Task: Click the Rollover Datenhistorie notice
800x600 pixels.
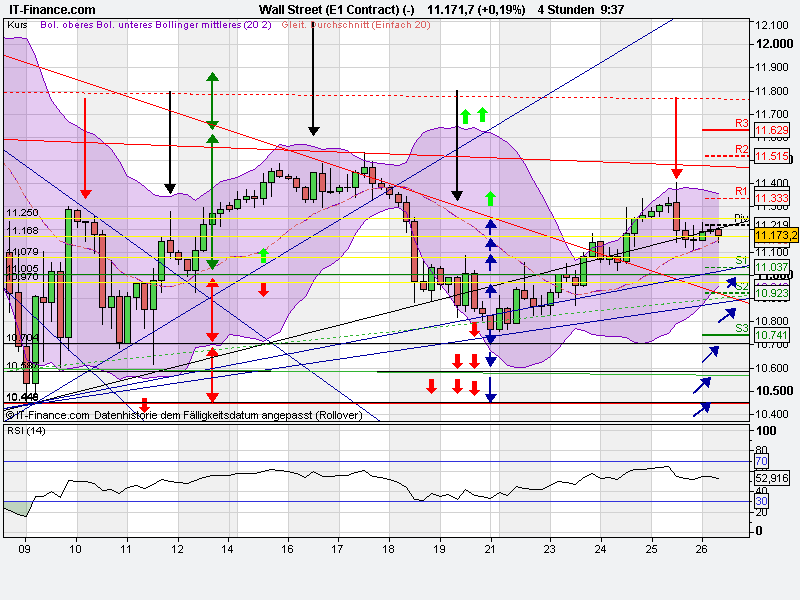Action: click(230, 413)
